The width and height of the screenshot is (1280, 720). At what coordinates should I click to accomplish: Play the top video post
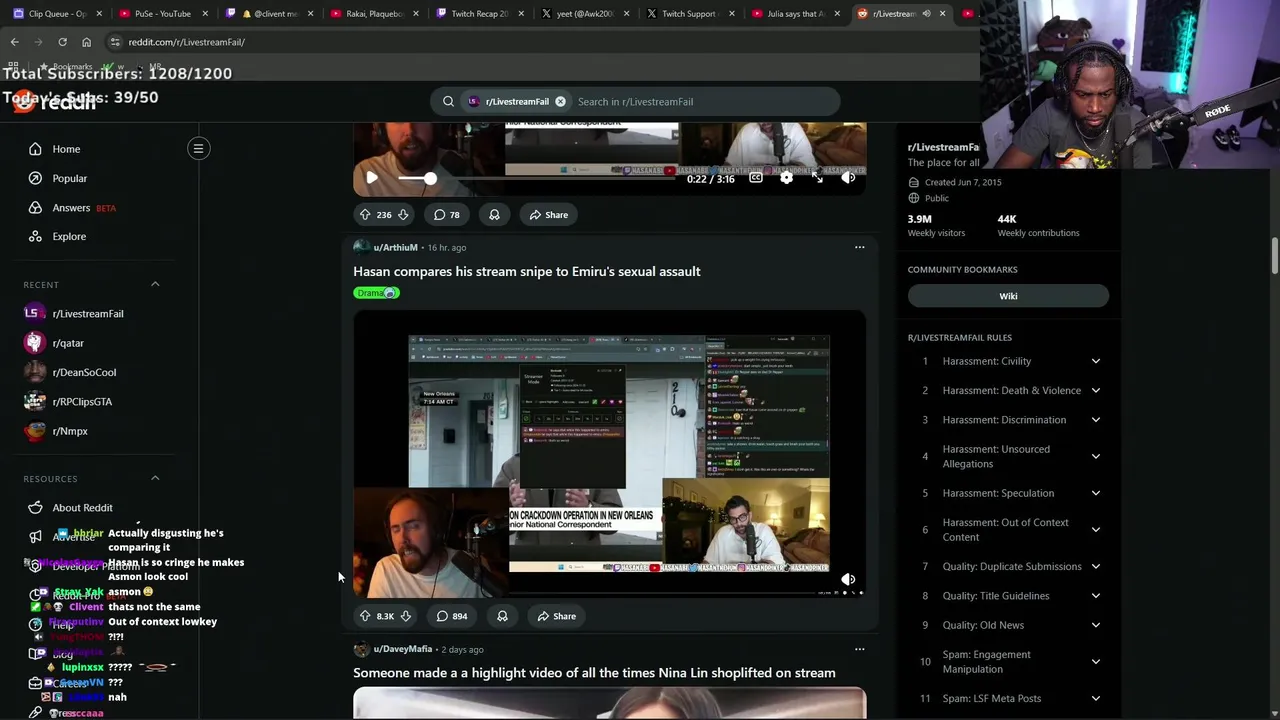pyautogui.click(x=372, y=178)
